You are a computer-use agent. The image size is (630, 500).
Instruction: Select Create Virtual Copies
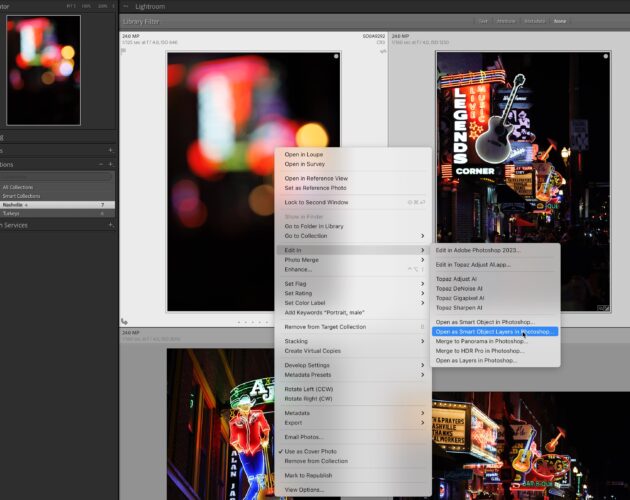[313, 351]
